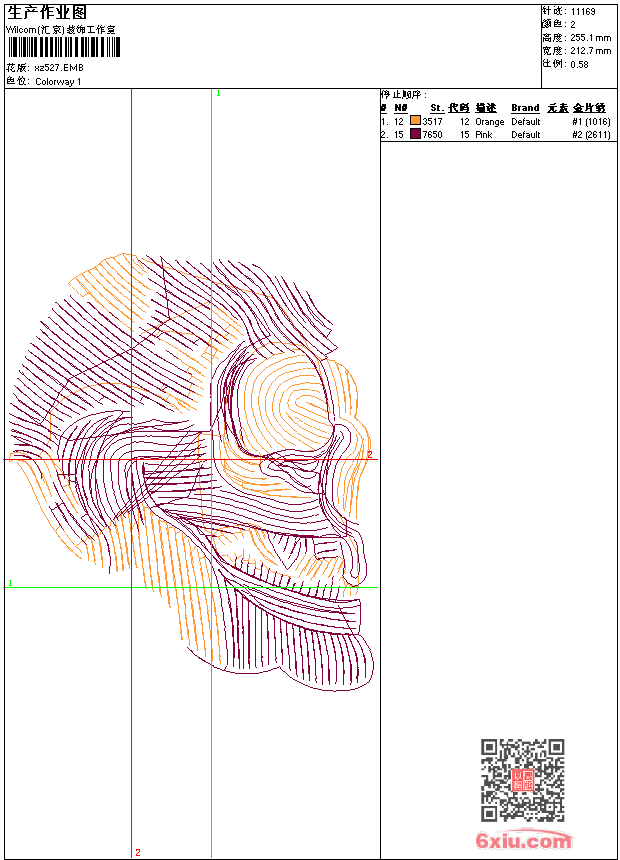Select the Orange thread row description
The height and width of the screenshot is (860, 620).
point(490,122)
